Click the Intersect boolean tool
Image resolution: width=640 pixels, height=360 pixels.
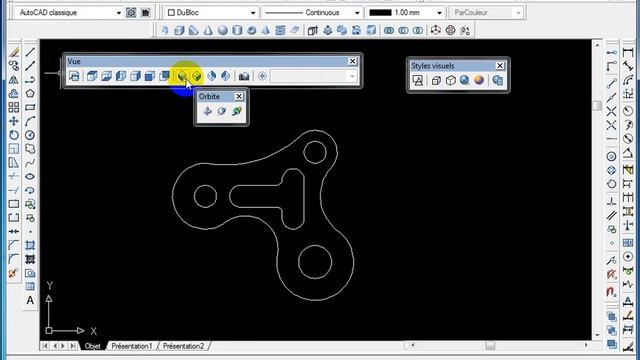pyautogui.click(x=418, y=30)
